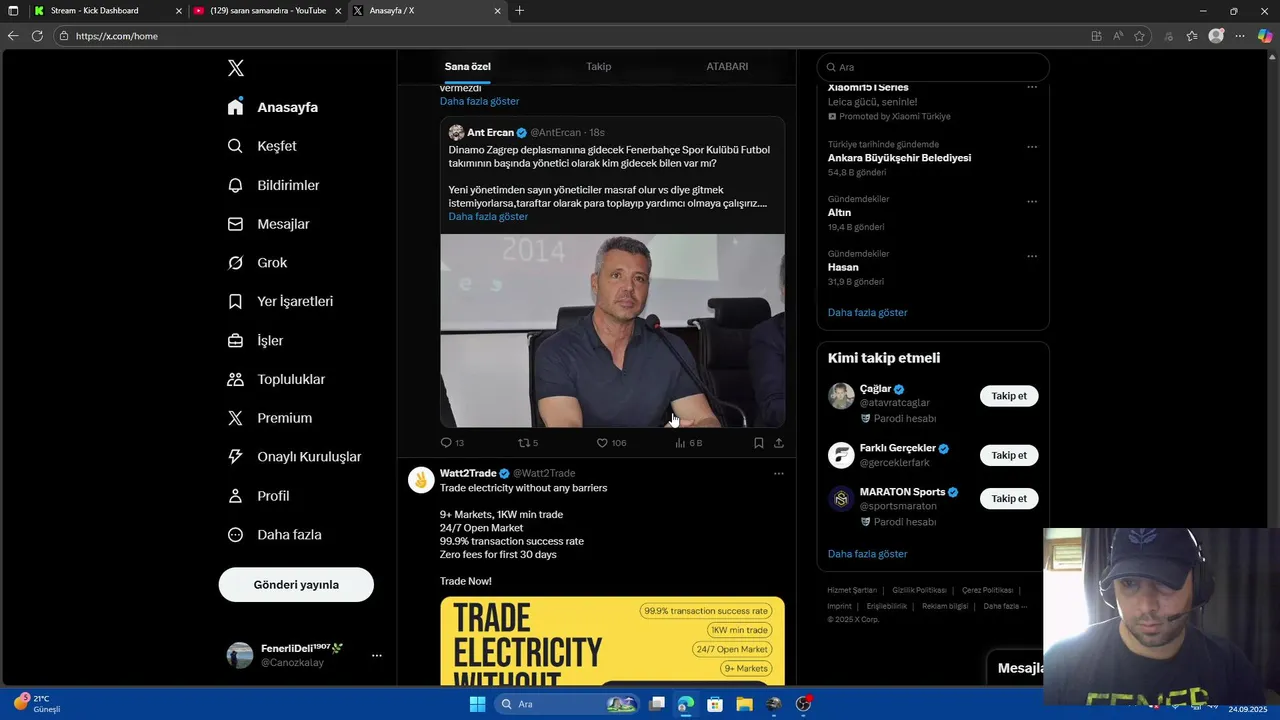The width and height of the screenshot is (1280, 720).
Task: Refresh the page
Action: click(x=37, y=36)
